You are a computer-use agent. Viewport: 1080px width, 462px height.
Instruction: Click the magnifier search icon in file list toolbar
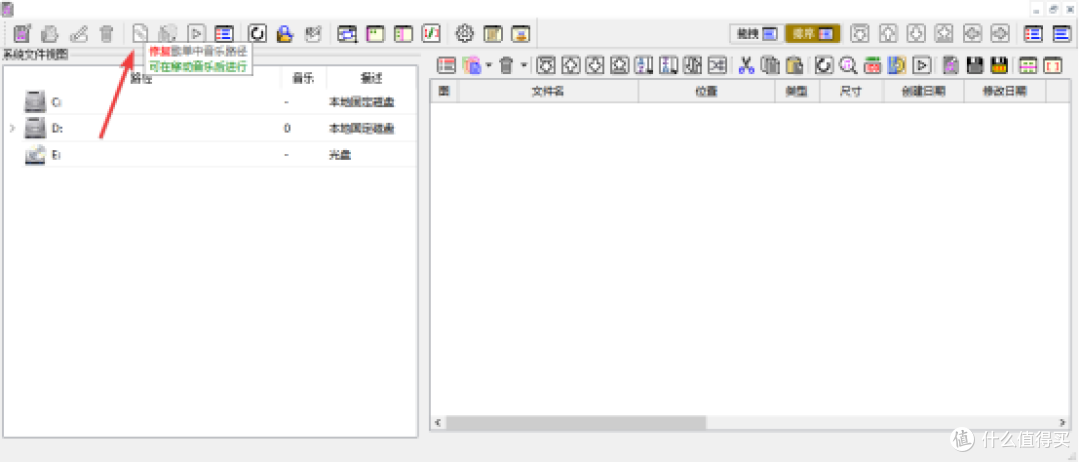click(x=848, y=65)
